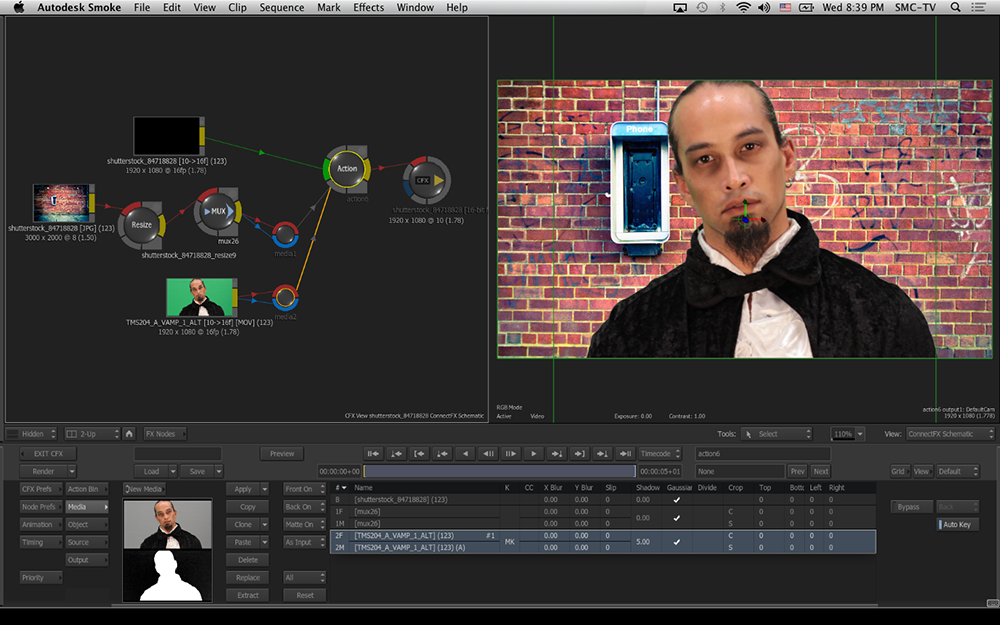This screenshot has height=625, width=1000.
Task: Open the Sequence menu
Action: click(x=282, y=8)
